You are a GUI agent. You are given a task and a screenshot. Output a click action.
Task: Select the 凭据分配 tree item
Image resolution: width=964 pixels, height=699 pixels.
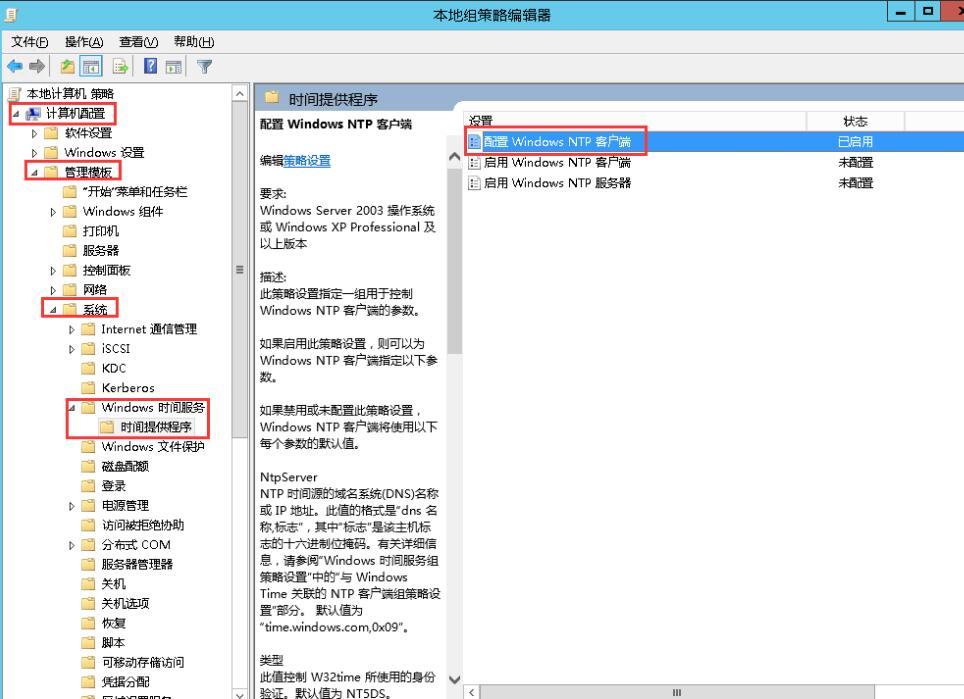(x=125, y=682)
